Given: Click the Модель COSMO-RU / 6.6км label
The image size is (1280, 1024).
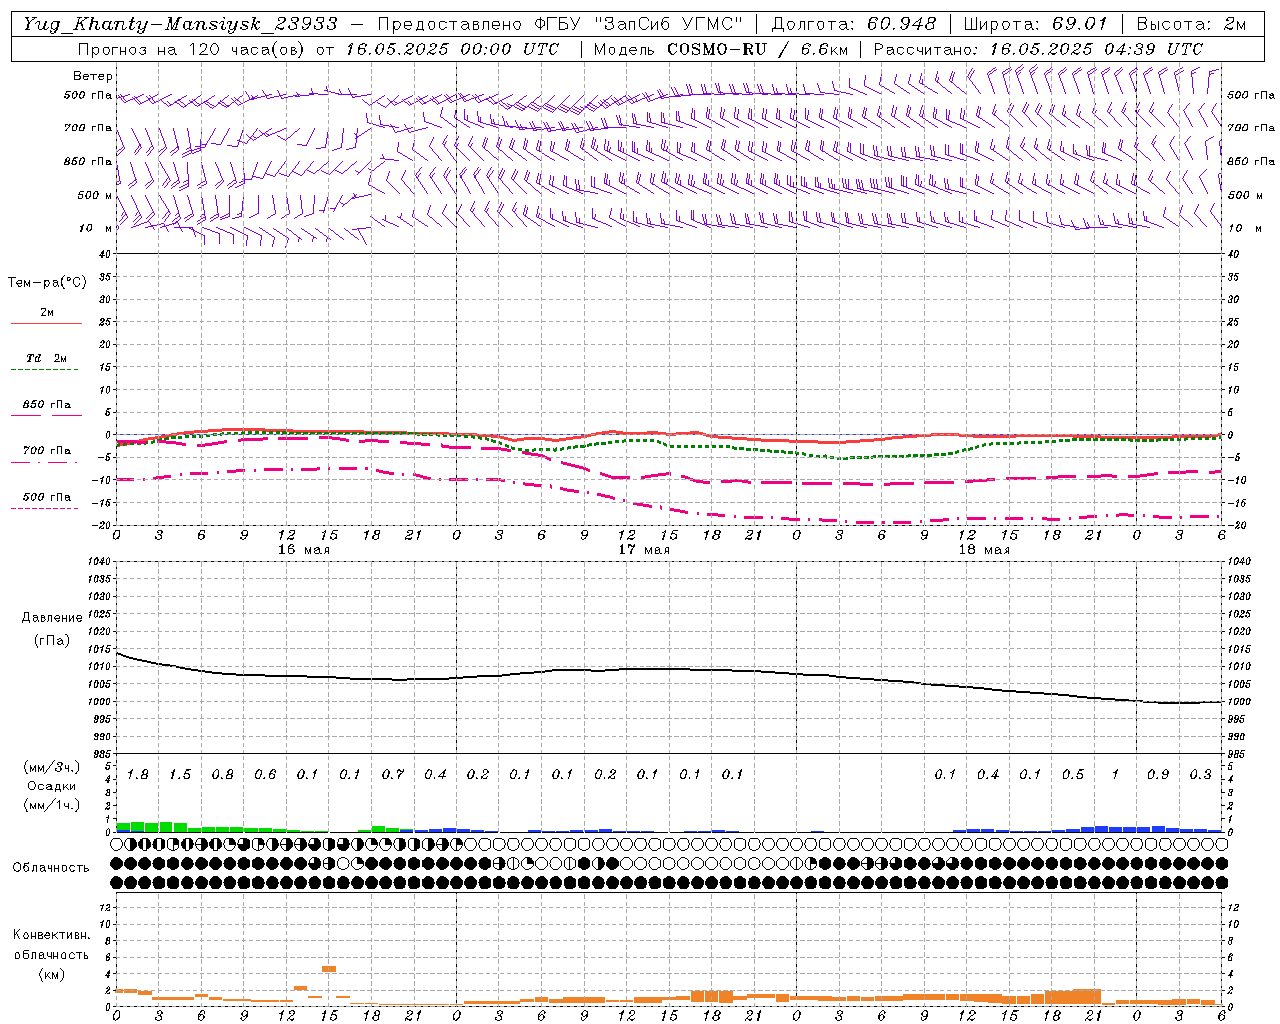Looking at the screenshot, I should point(721,48).
